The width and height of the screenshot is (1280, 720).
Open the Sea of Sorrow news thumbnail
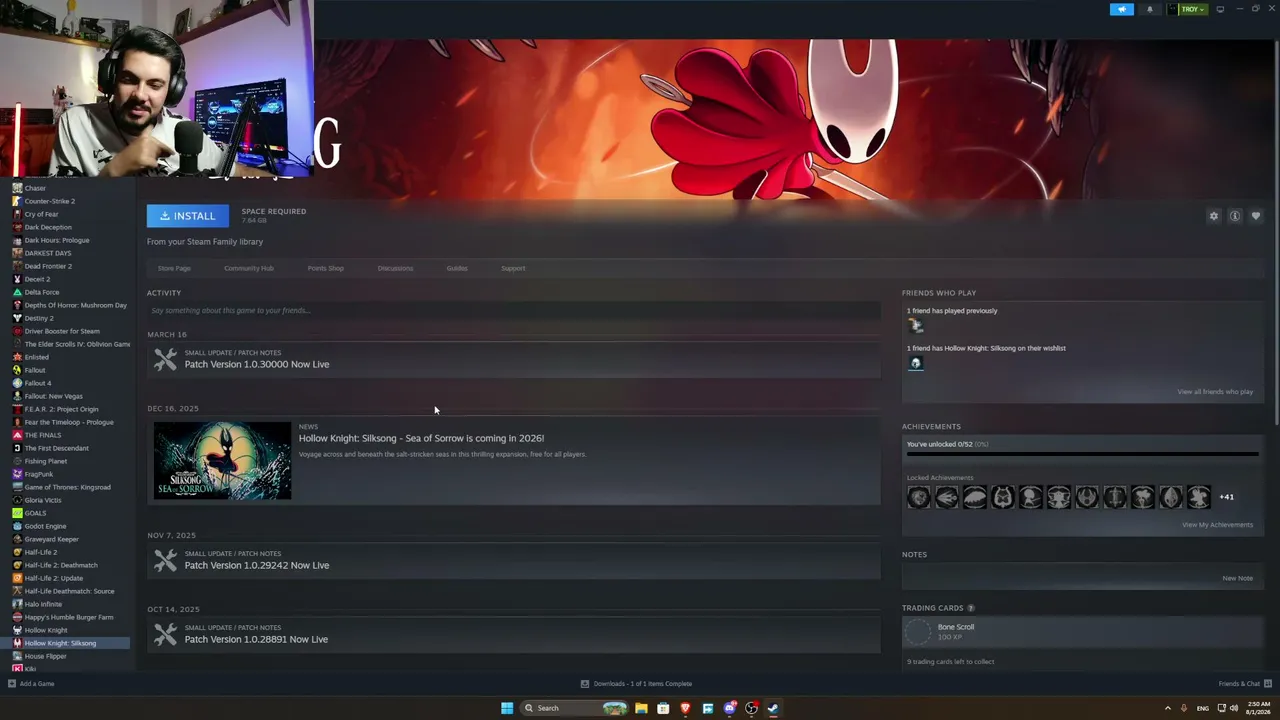tap(222, 460)
